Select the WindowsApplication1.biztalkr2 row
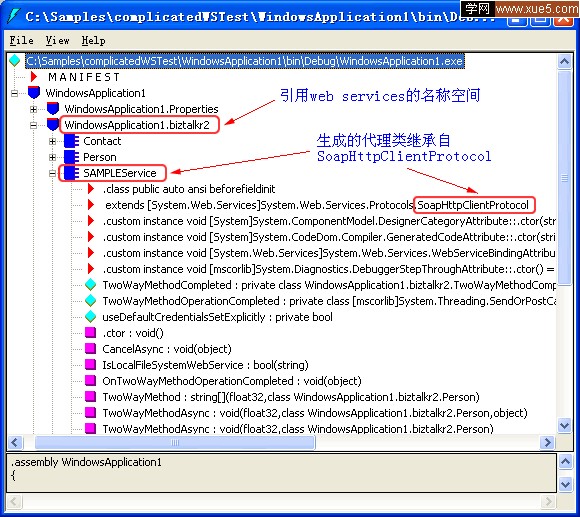This screenshot has height=517, width=580. pyautogui.click(x=137, y=125)
